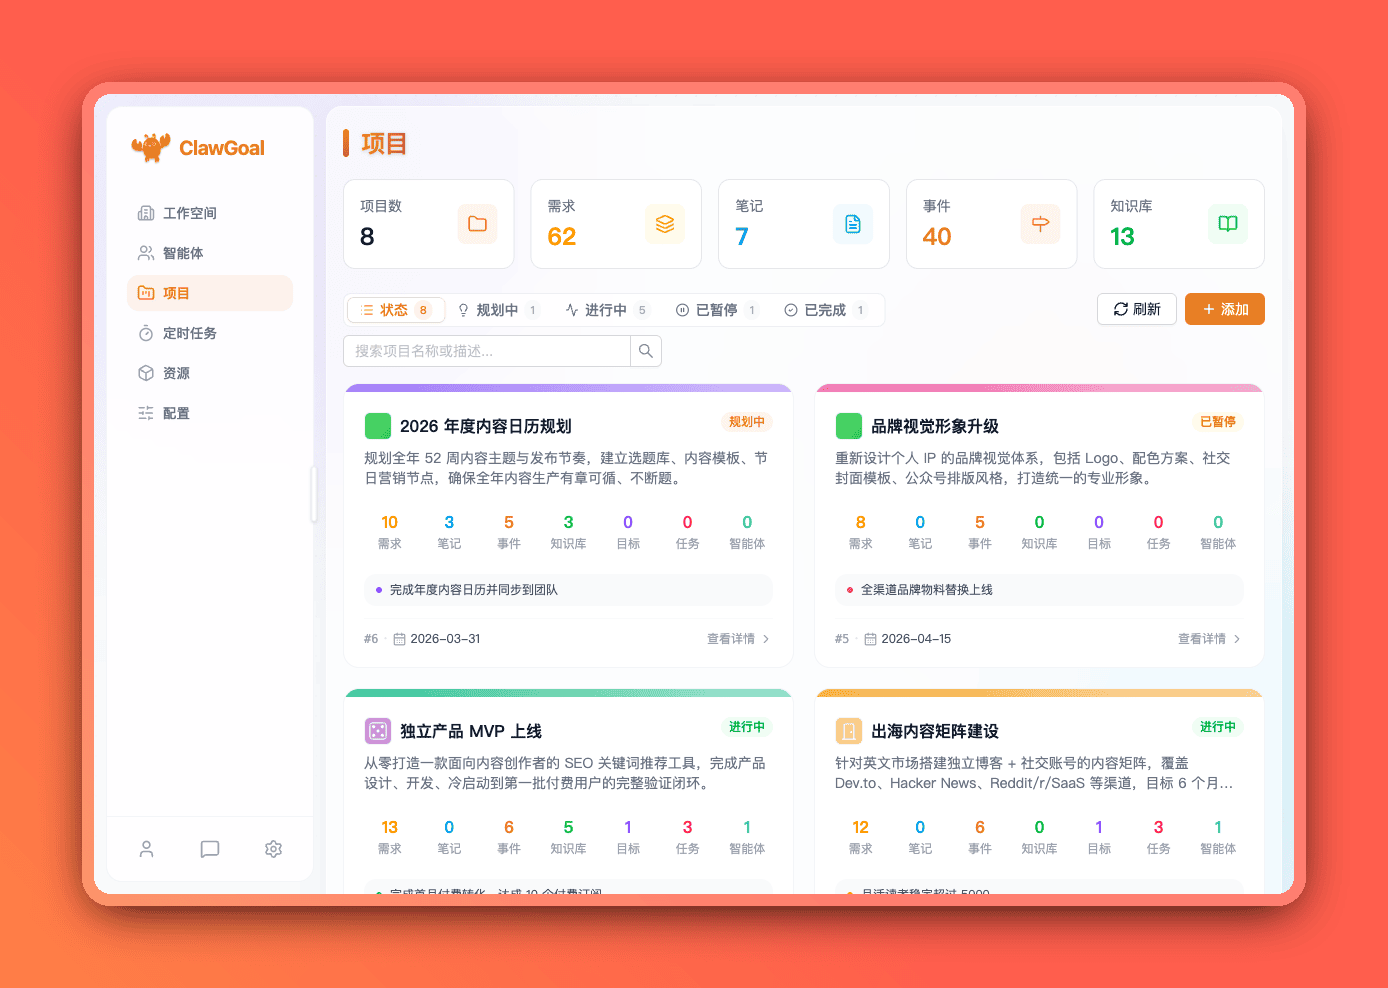Click the search magnifier button
The height and width of the screenshot is (988, 1388).
pos(646,351)
